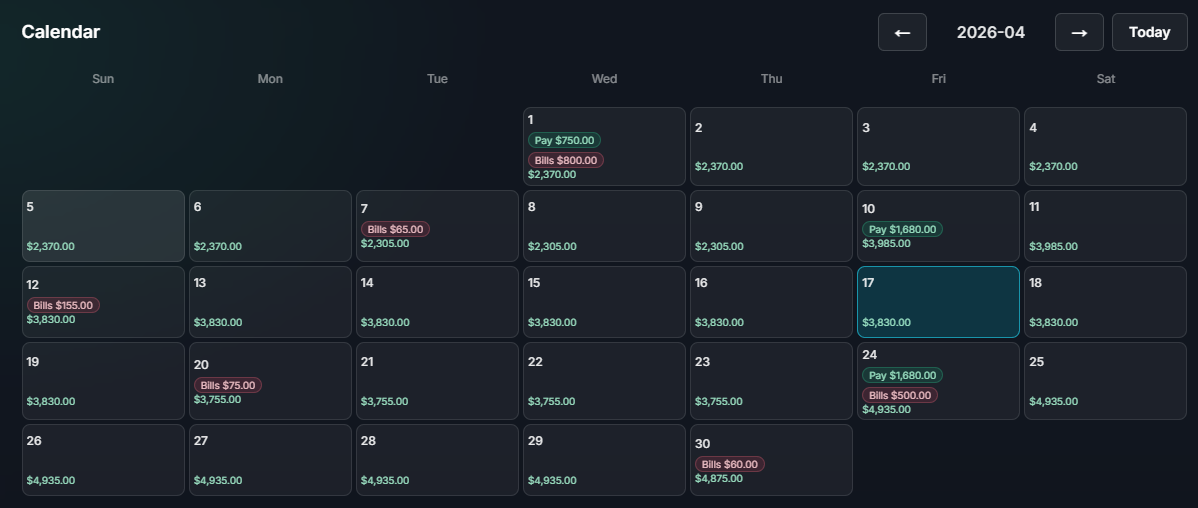The height and width of the screenshot is (508, 1198).
Task: Click the April 26 day cell
Action: 103,460
